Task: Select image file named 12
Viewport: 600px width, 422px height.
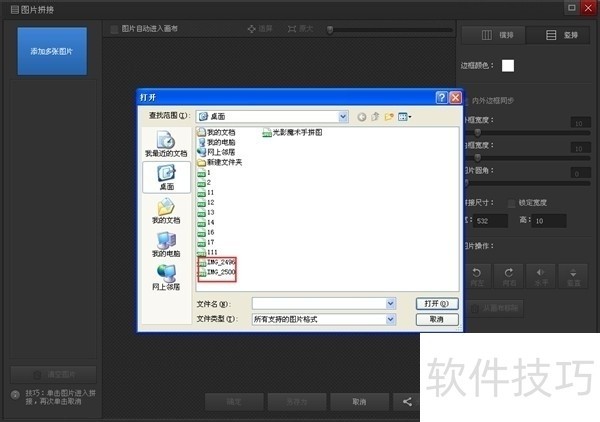Action: click(x=206, y=202)
